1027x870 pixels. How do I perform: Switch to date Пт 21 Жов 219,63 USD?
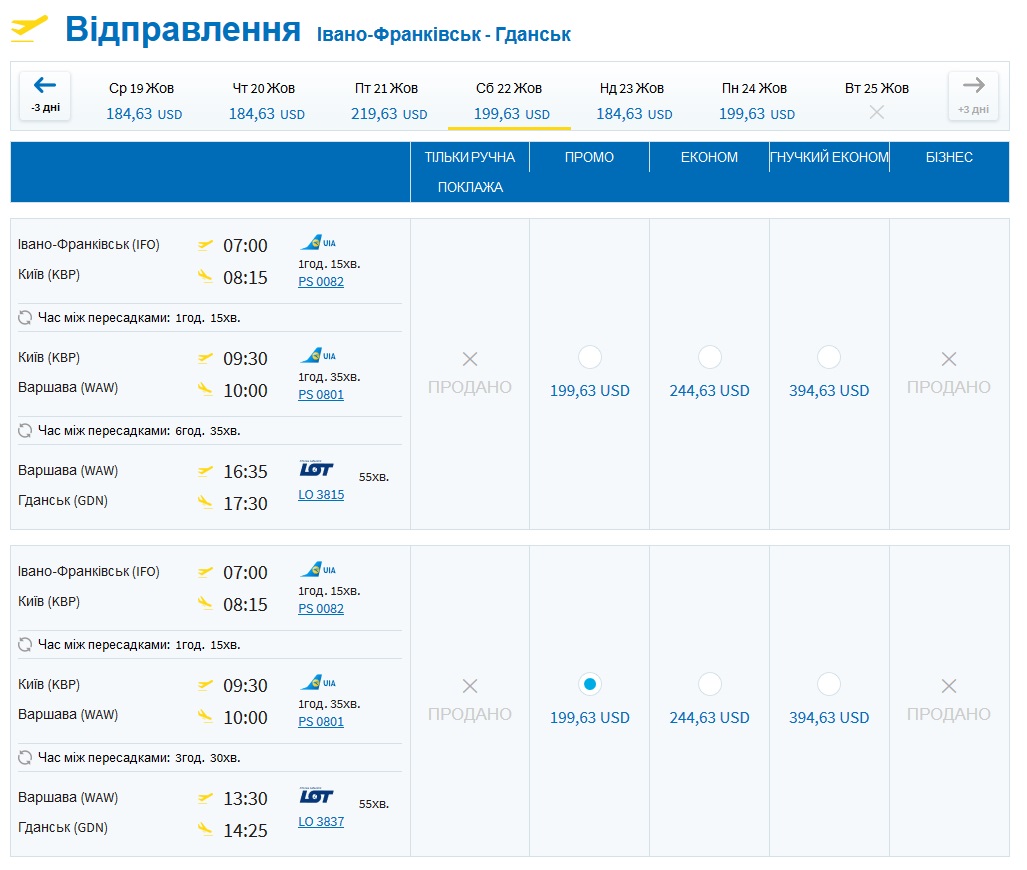pos(388,100)
